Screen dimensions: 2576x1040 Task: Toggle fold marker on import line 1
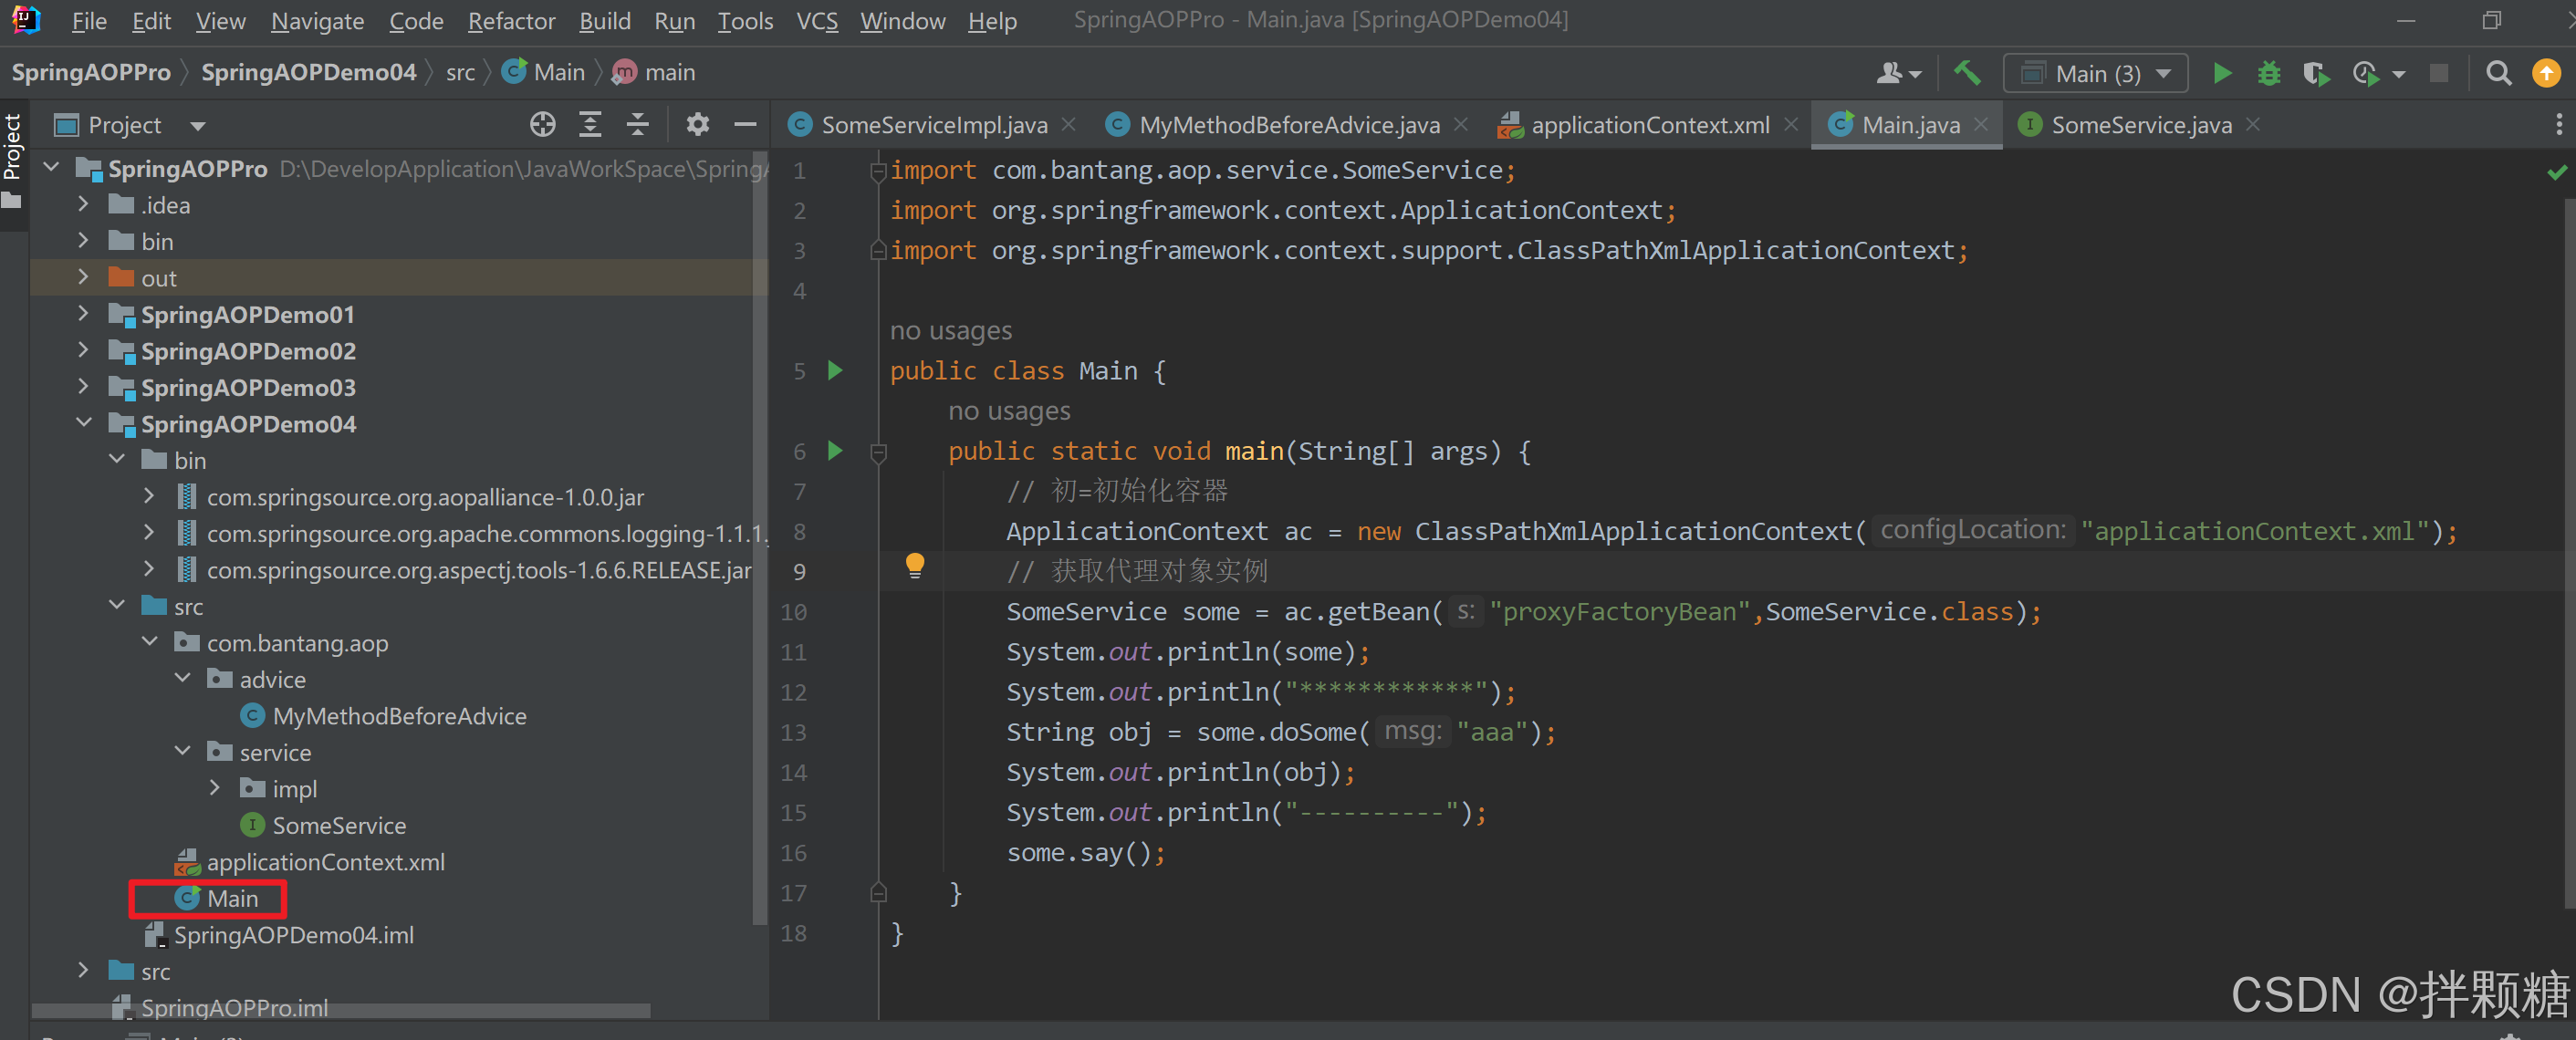click(x=878, y=171)
